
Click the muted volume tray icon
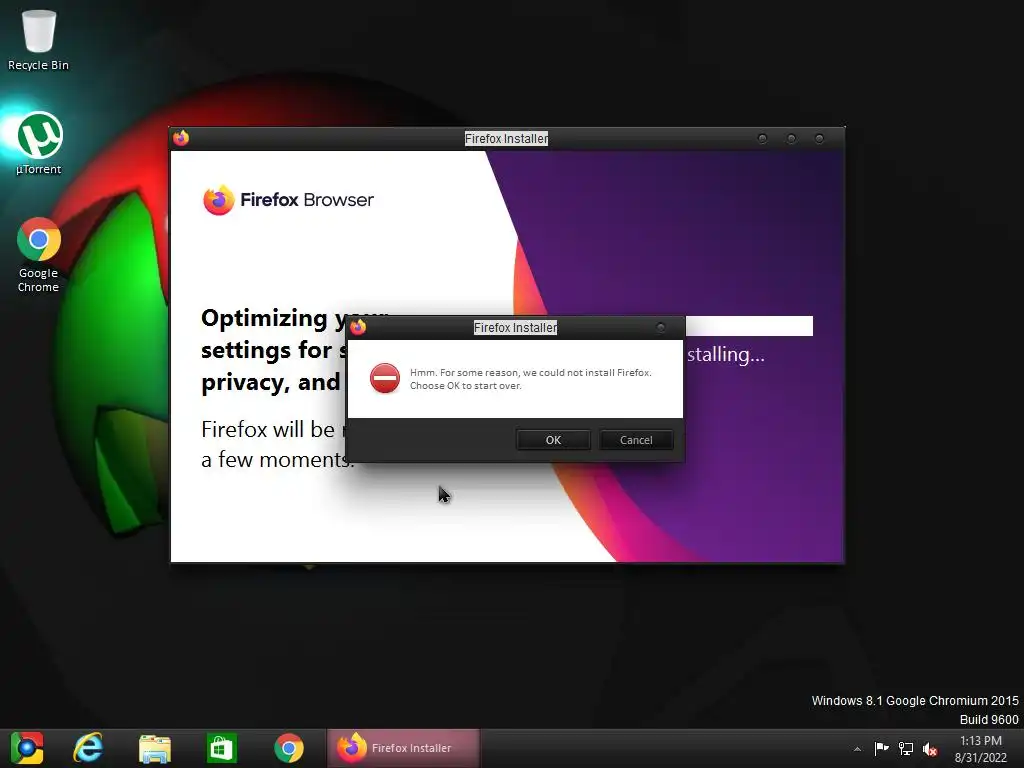coord(930,749)
